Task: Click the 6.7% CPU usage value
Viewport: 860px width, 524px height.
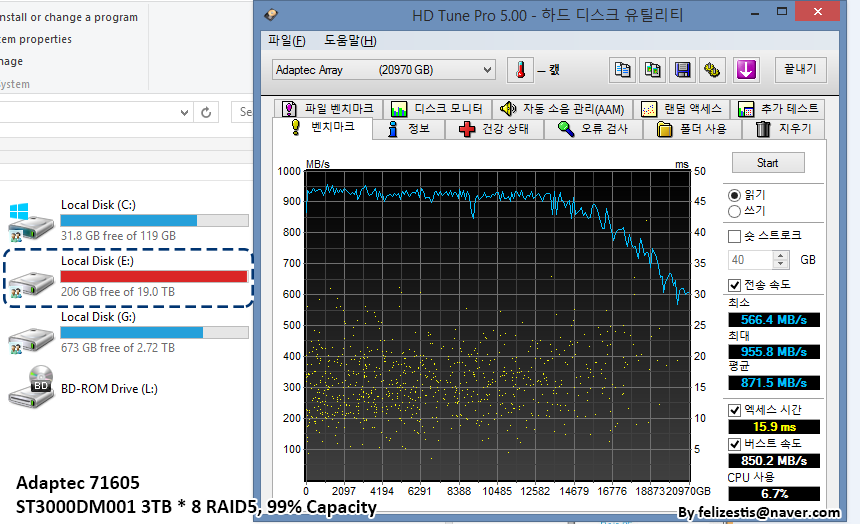Action: coord(774,494)
